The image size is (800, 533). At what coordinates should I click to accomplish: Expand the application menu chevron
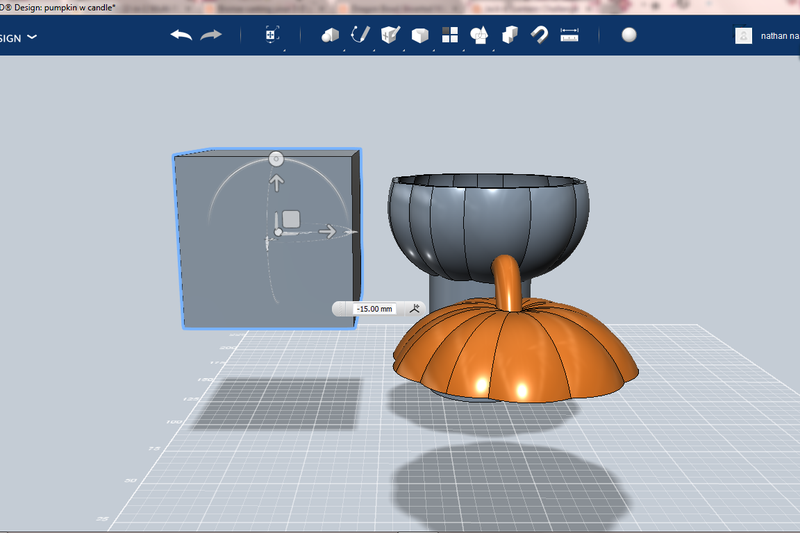click(32, 37)
